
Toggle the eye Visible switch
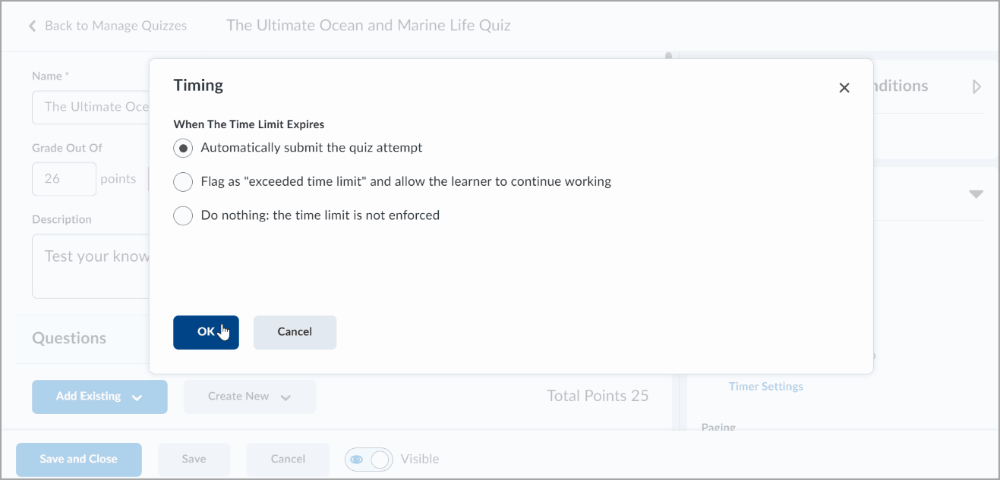point(369,459)
